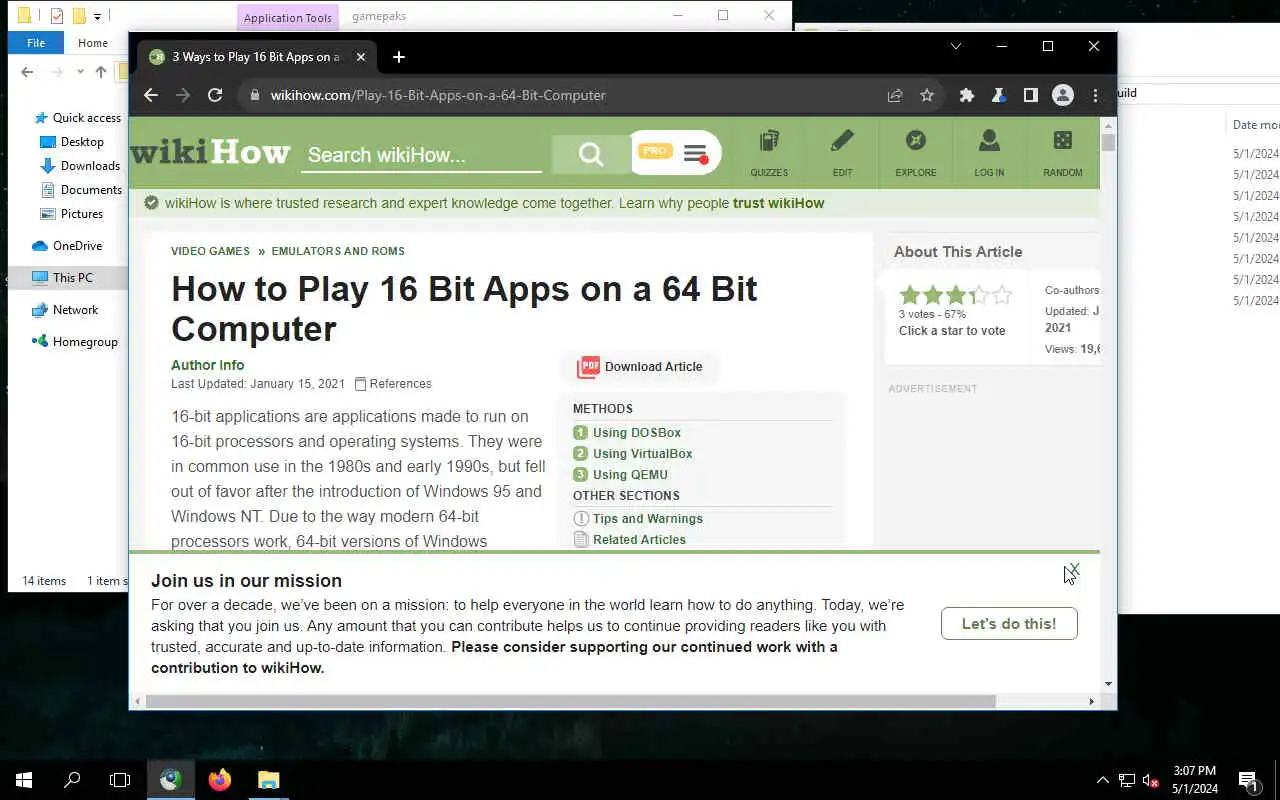
Task: Close the Join us mission banner
Action: (1074, 570)
